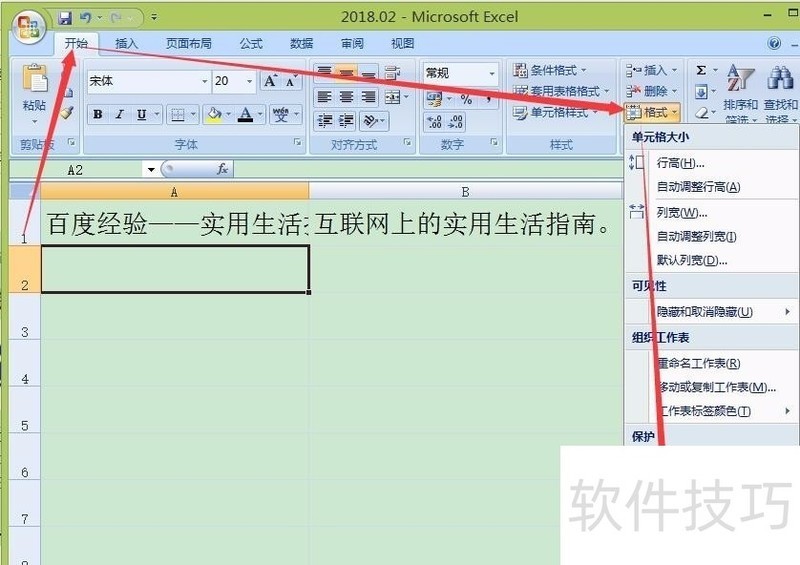
Task: Decrease font size with the smaller A
Action: point(290,81)
